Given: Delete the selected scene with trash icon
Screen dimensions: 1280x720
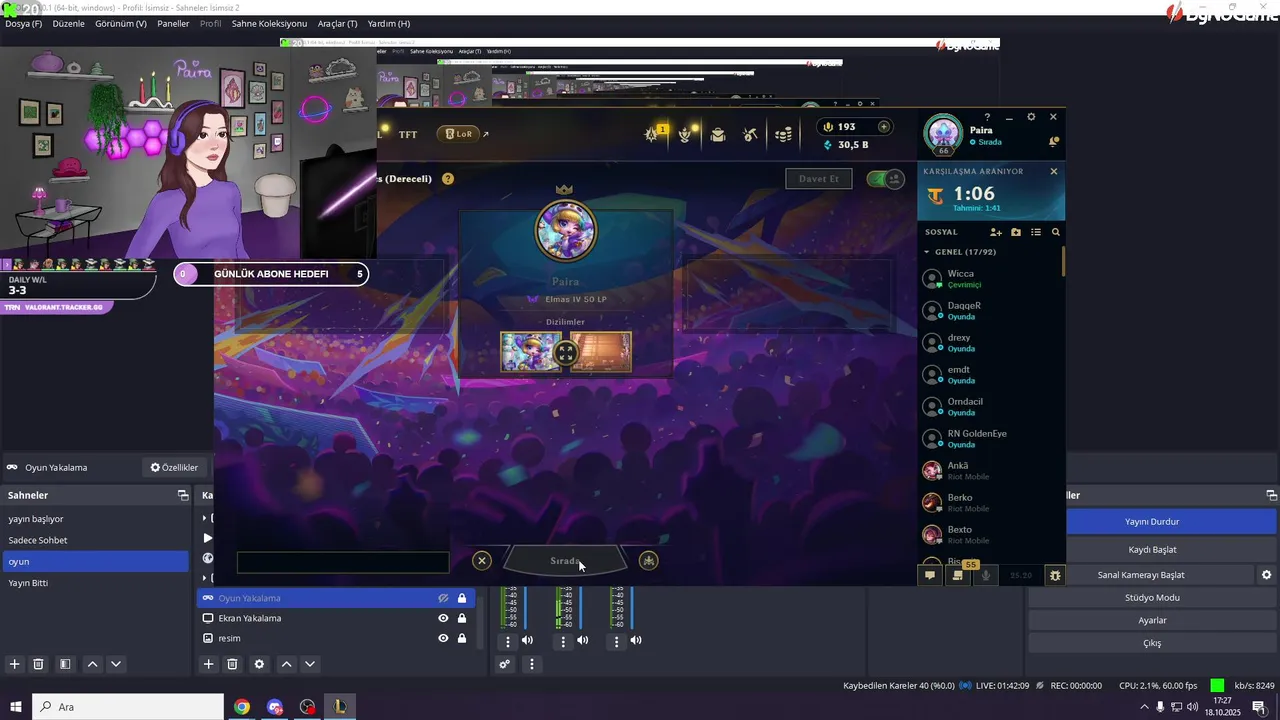Looking at the screenshot, I should point(38,664).
